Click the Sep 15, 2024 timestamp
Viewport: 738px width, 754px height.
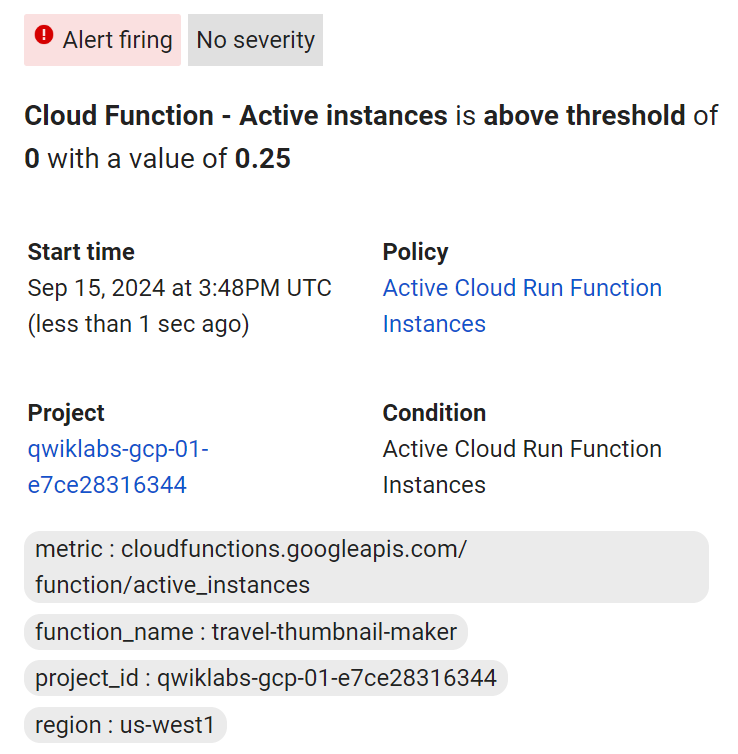coord(180,288)
